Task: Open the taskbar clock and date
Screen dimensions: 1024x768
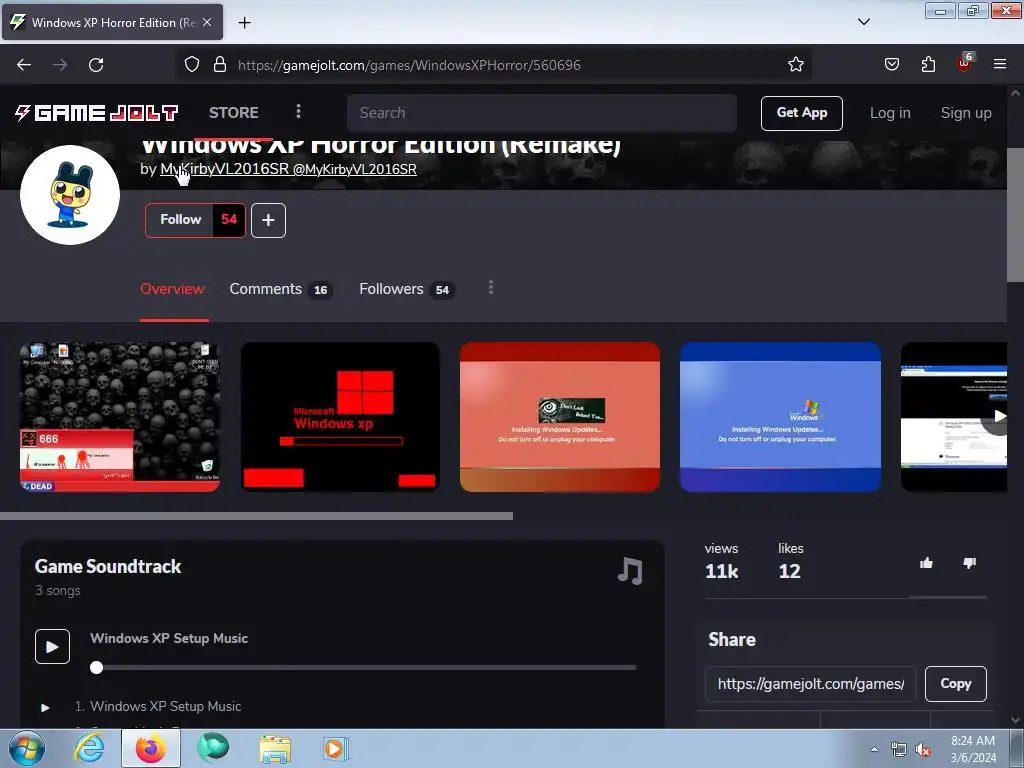Action: pos(972,749)
